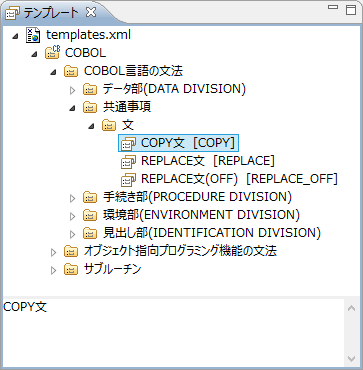Select the 共通事項 label

coord(127,107)
